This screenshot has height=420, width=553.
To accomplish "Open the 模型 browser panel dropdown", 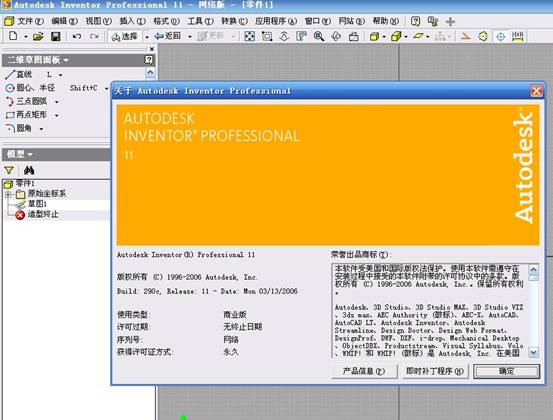I will (30, 154).
